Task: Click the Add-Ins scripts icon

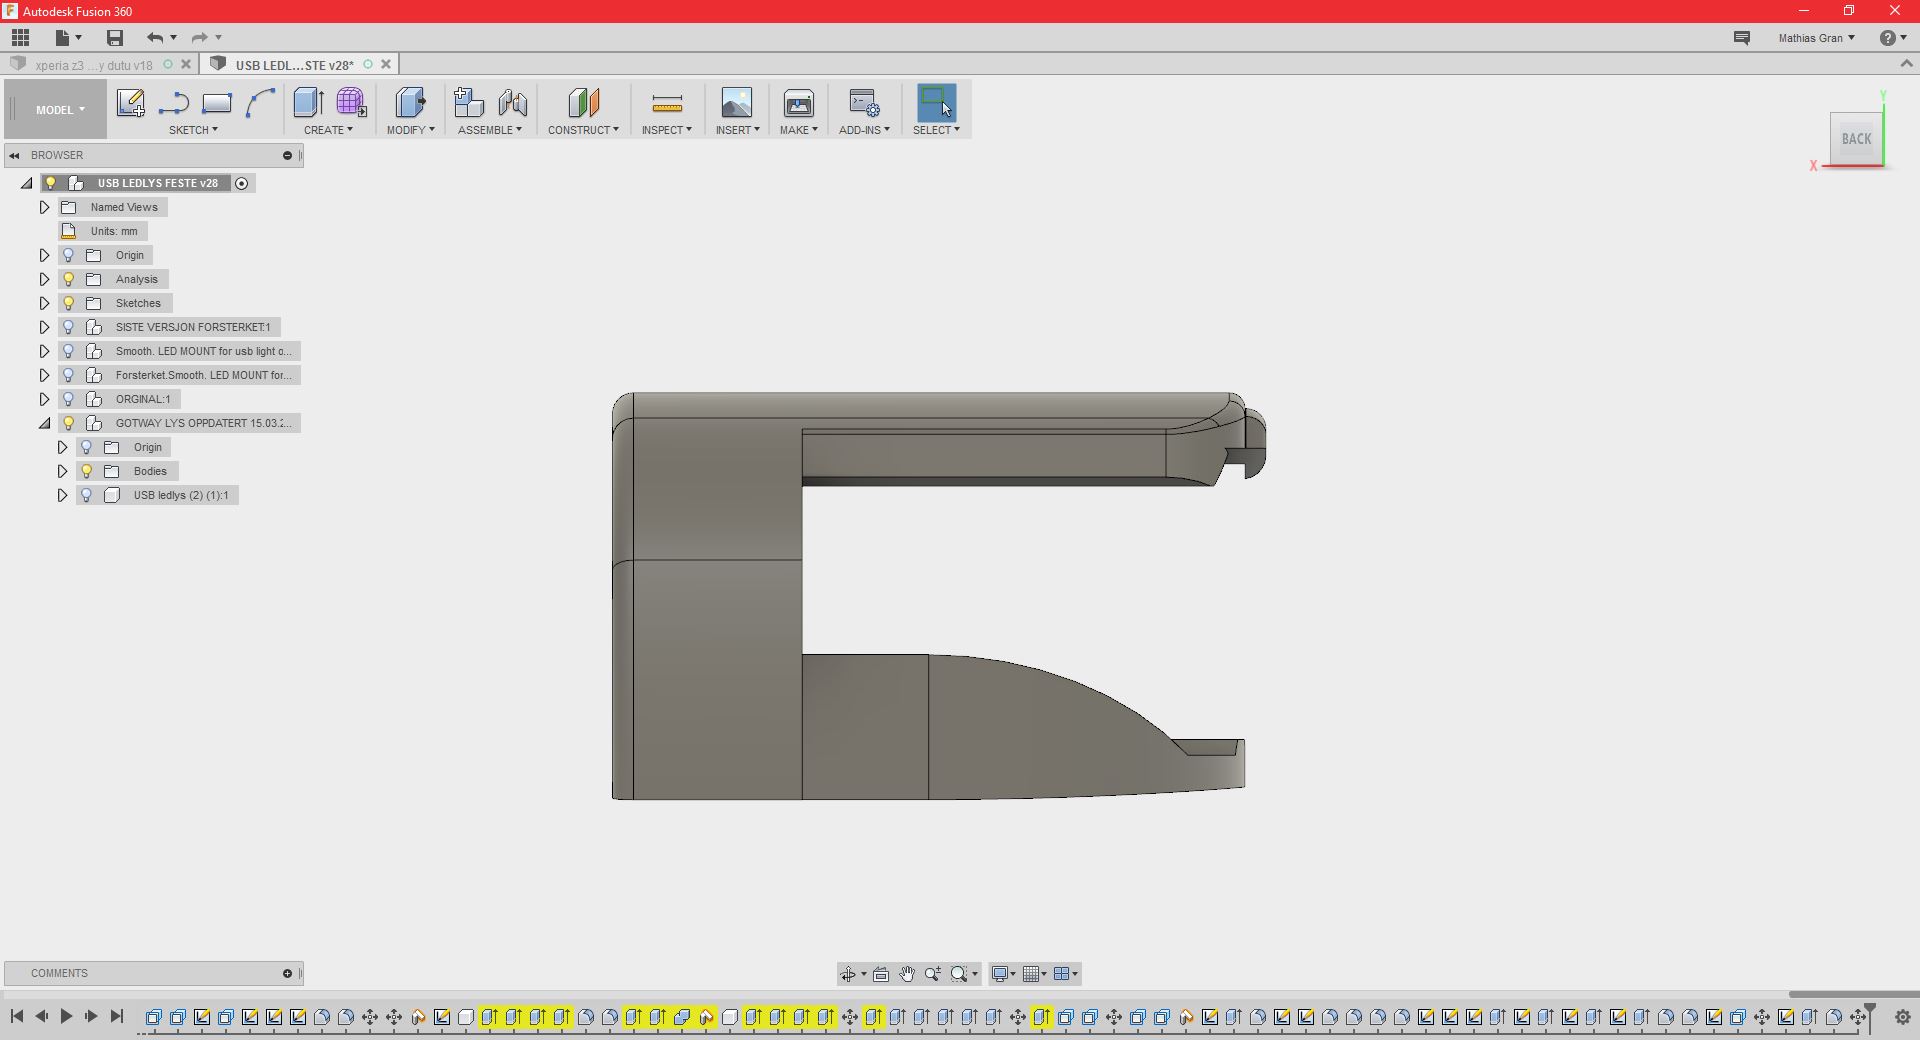Action: click(864, 103)
